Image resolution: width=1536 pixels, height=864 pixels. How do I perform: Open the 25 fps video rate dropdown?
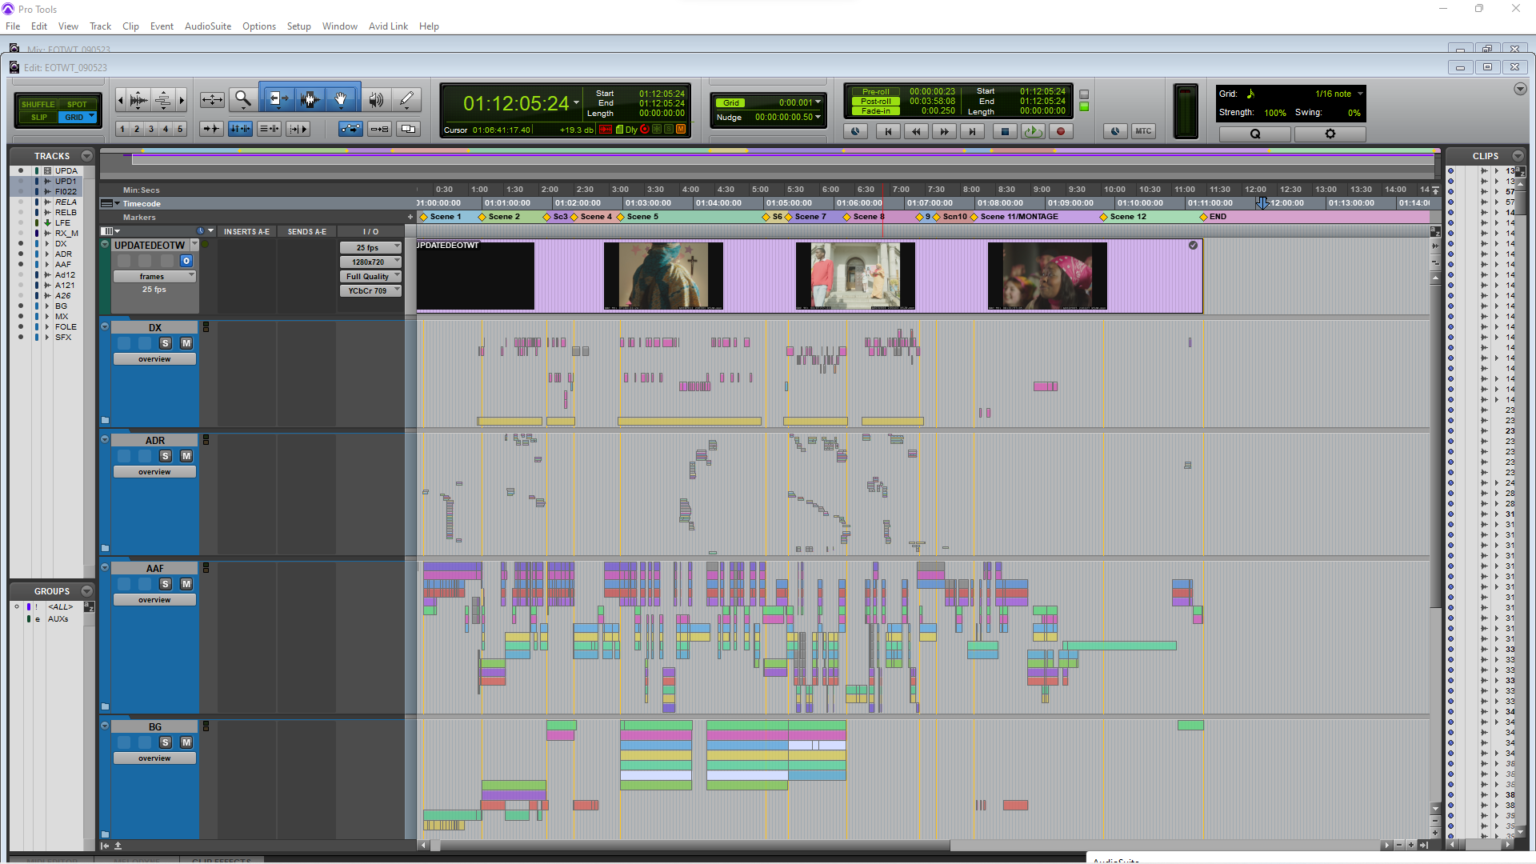pyautogui.click(x=370, y=247)
